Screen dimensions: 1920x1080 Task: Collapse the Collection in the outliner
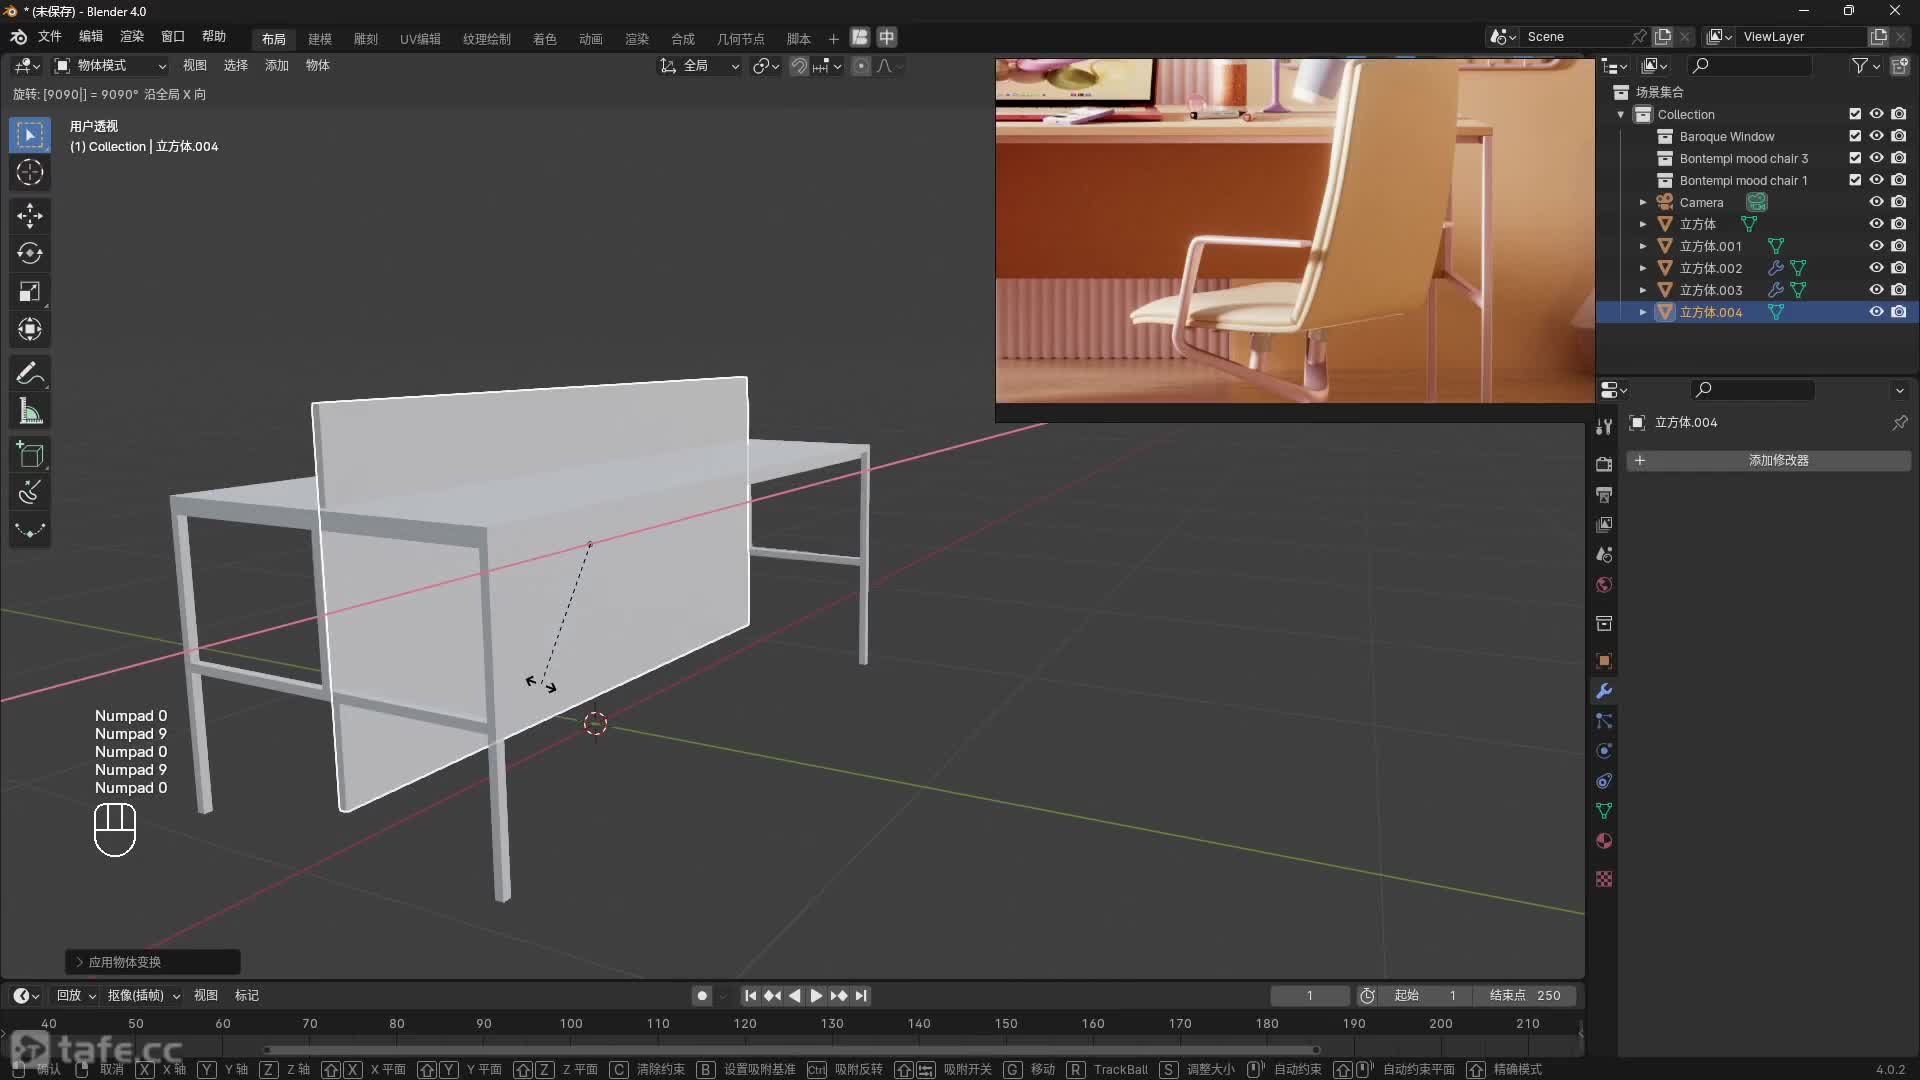click(x=1620, y=114)
